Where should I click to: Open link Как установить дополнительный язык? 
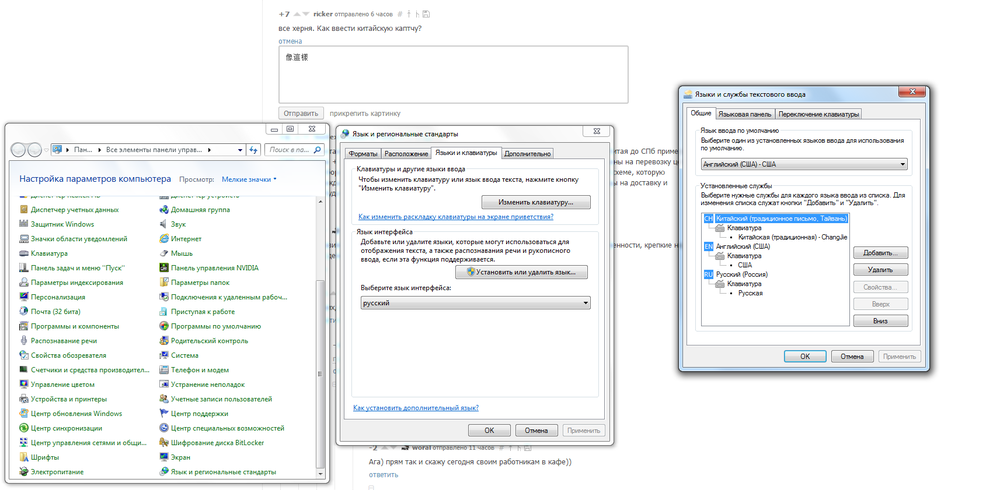tap(415, 408)
